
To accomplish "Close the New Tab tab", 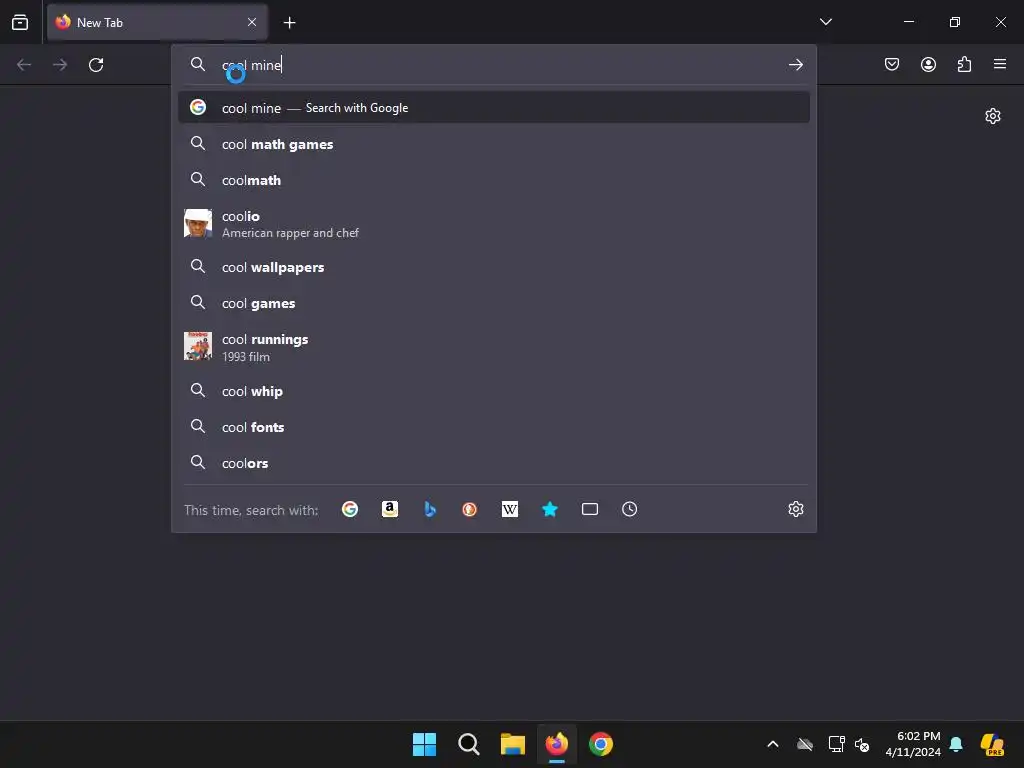I will (252, 22).
